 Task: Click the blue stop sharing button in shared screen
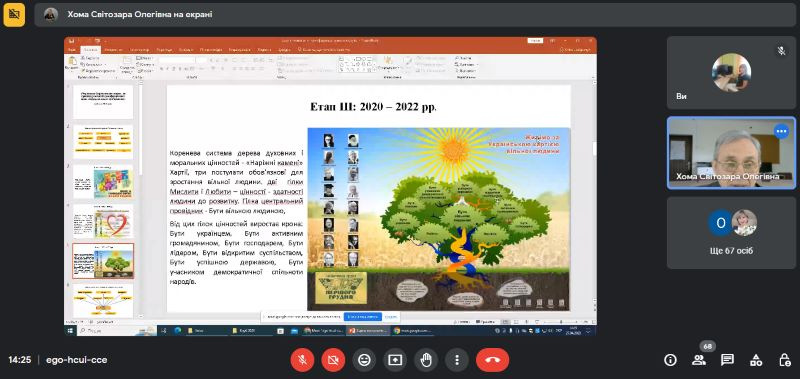pyautogui.click(x=362, y=317)
